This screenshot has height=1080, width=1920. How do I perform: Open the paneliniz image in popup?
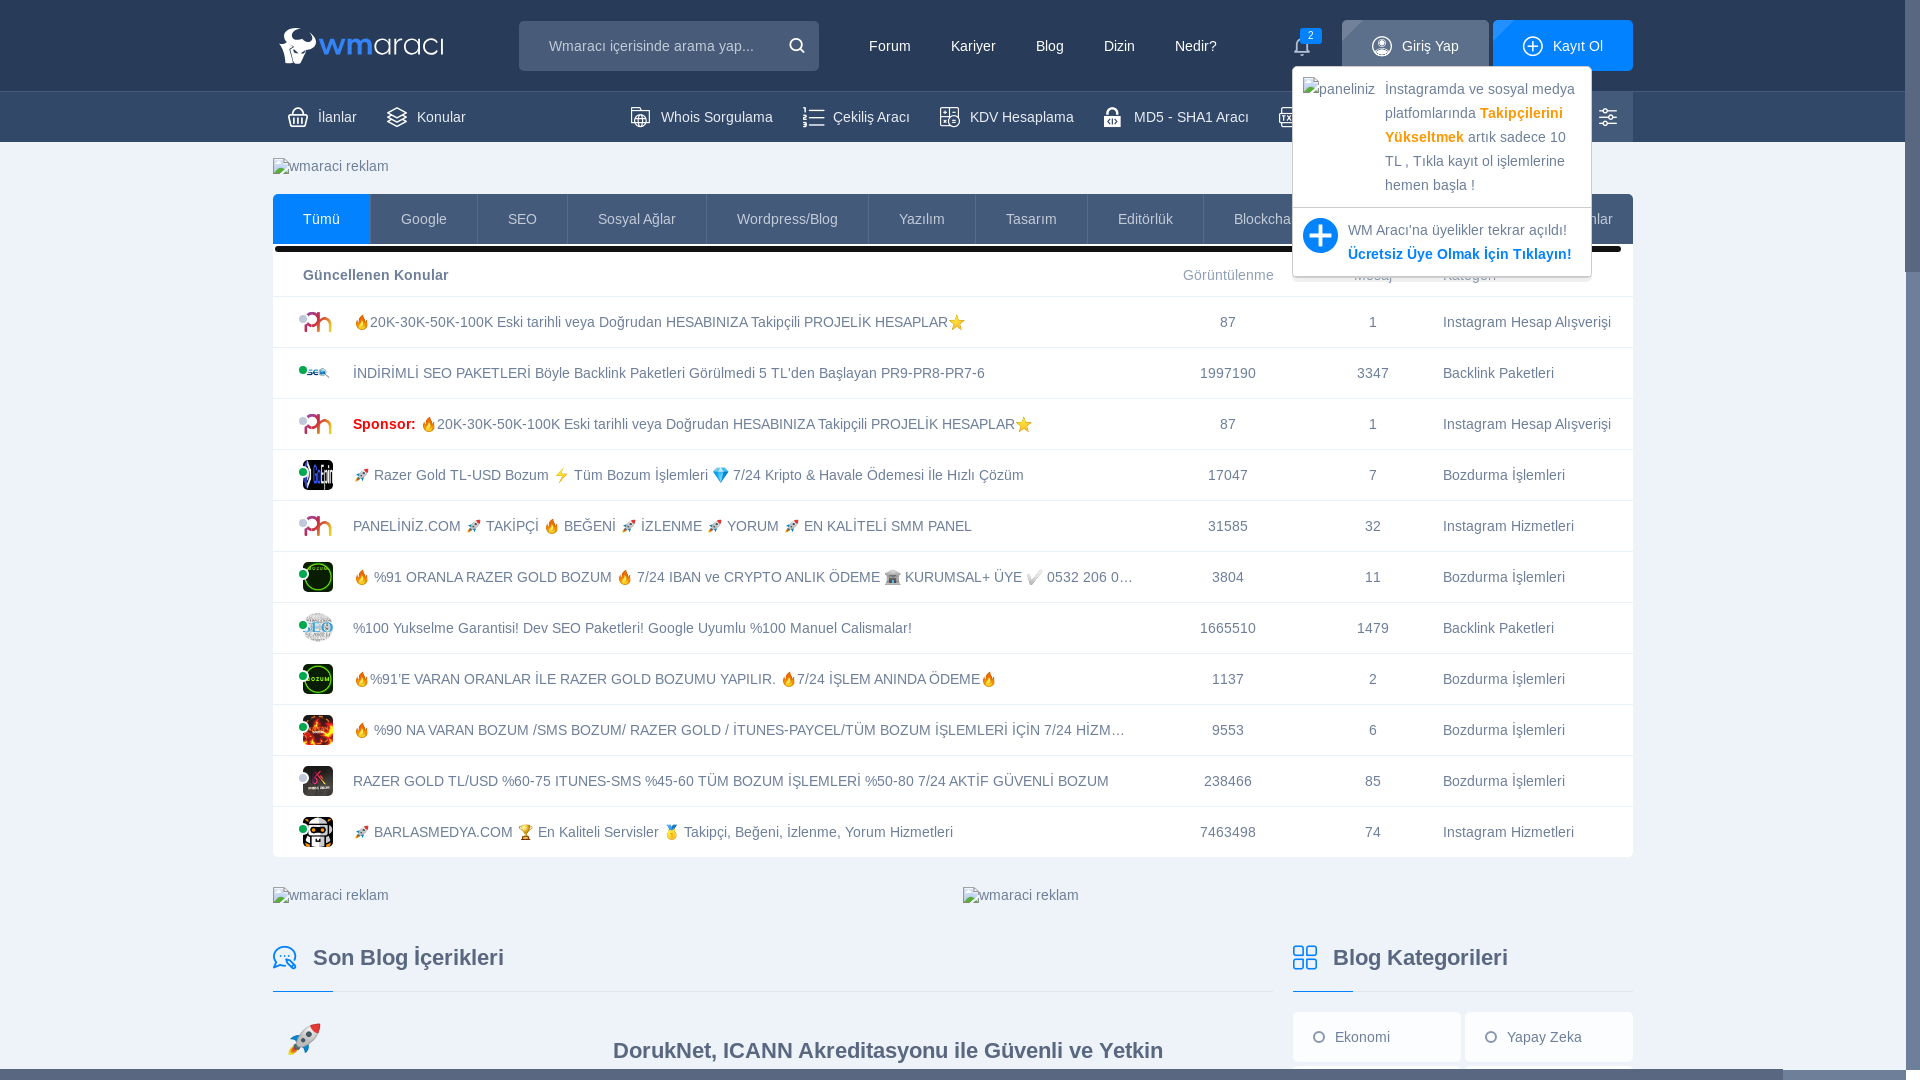click(x=1339, y=89)
